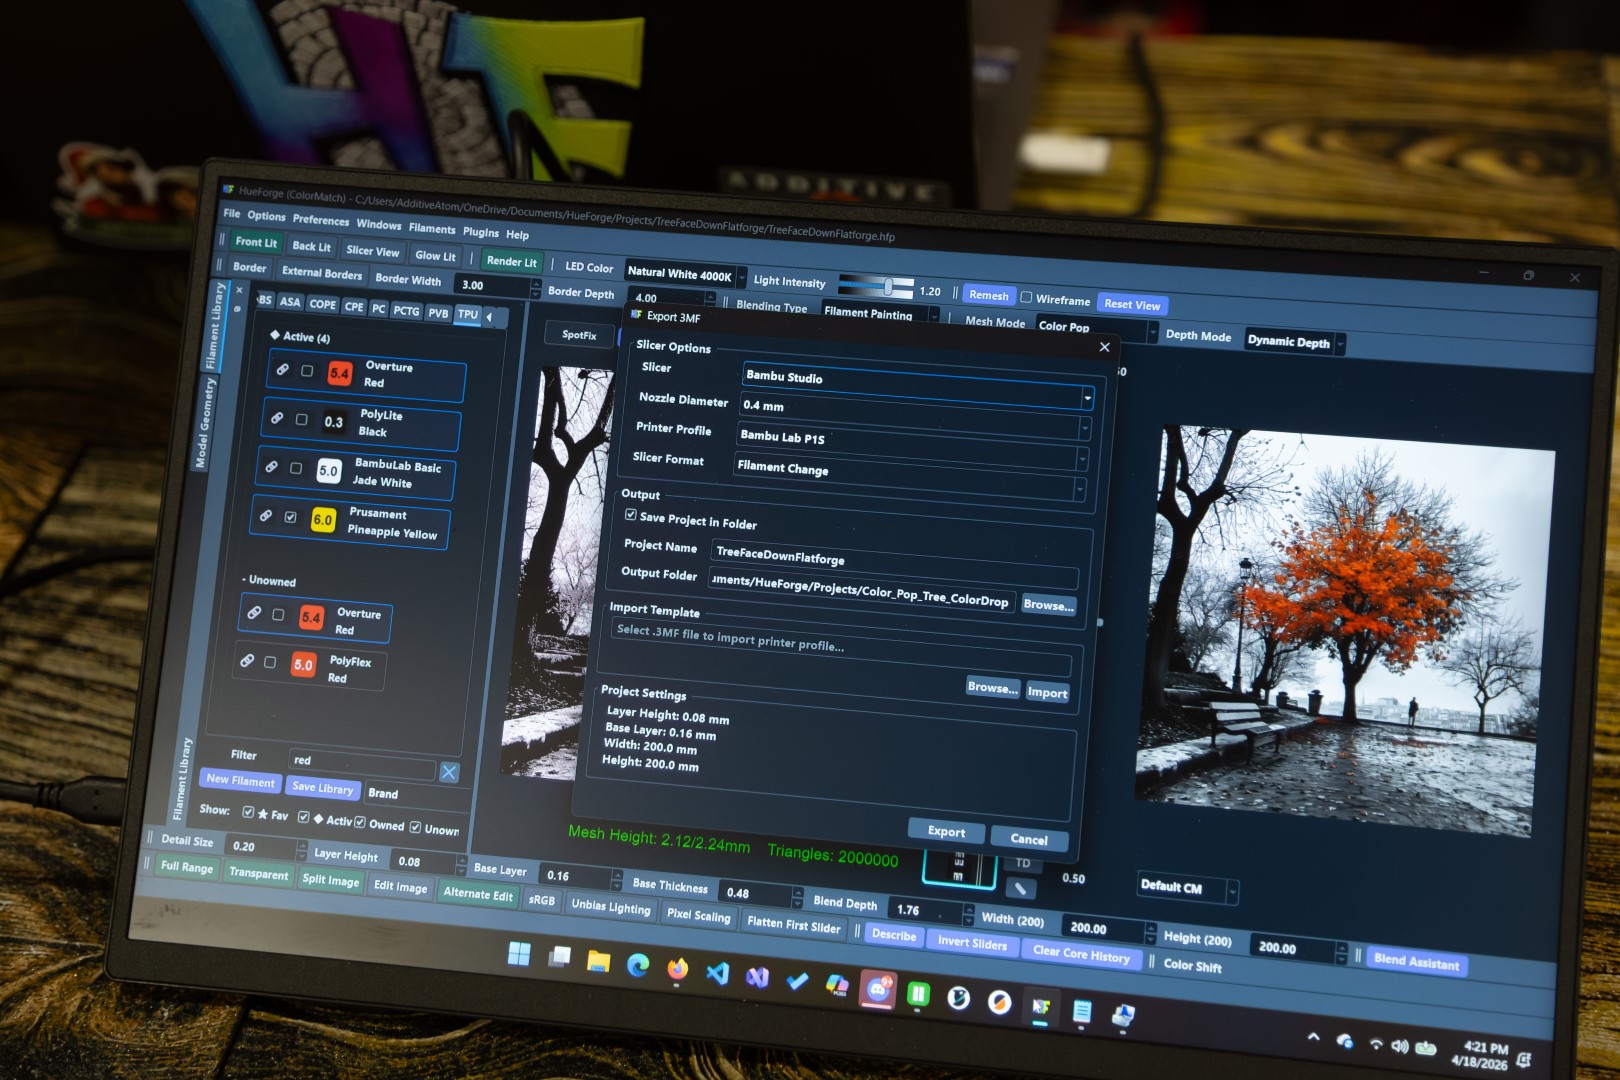Check the active Overture Red filament checkbox
The image size is (1620, 1080).
click(x=307, y=371)
